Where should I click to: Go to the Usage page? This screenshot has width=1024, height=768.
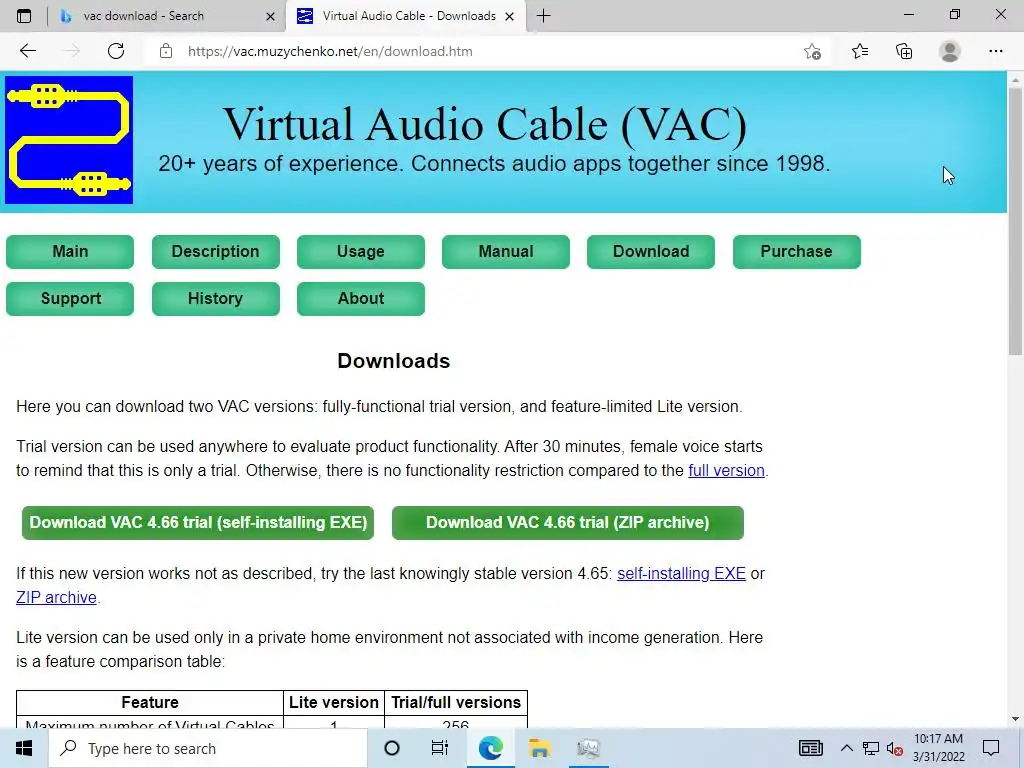click(360, 251)
